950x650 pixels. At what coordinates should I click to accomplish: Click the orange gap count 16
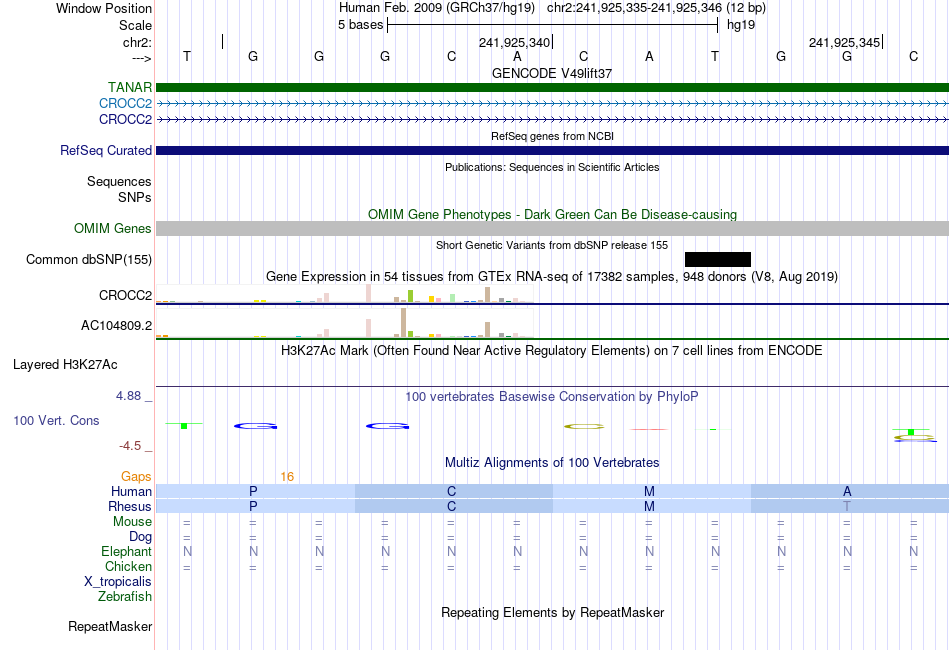287,477
